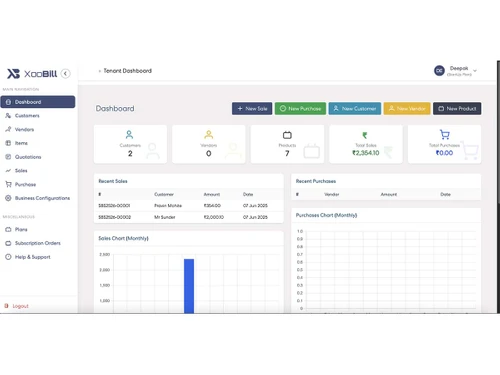Screen dimensions: 500x375
Task: Open the Customers menu item
Action: 38,116
